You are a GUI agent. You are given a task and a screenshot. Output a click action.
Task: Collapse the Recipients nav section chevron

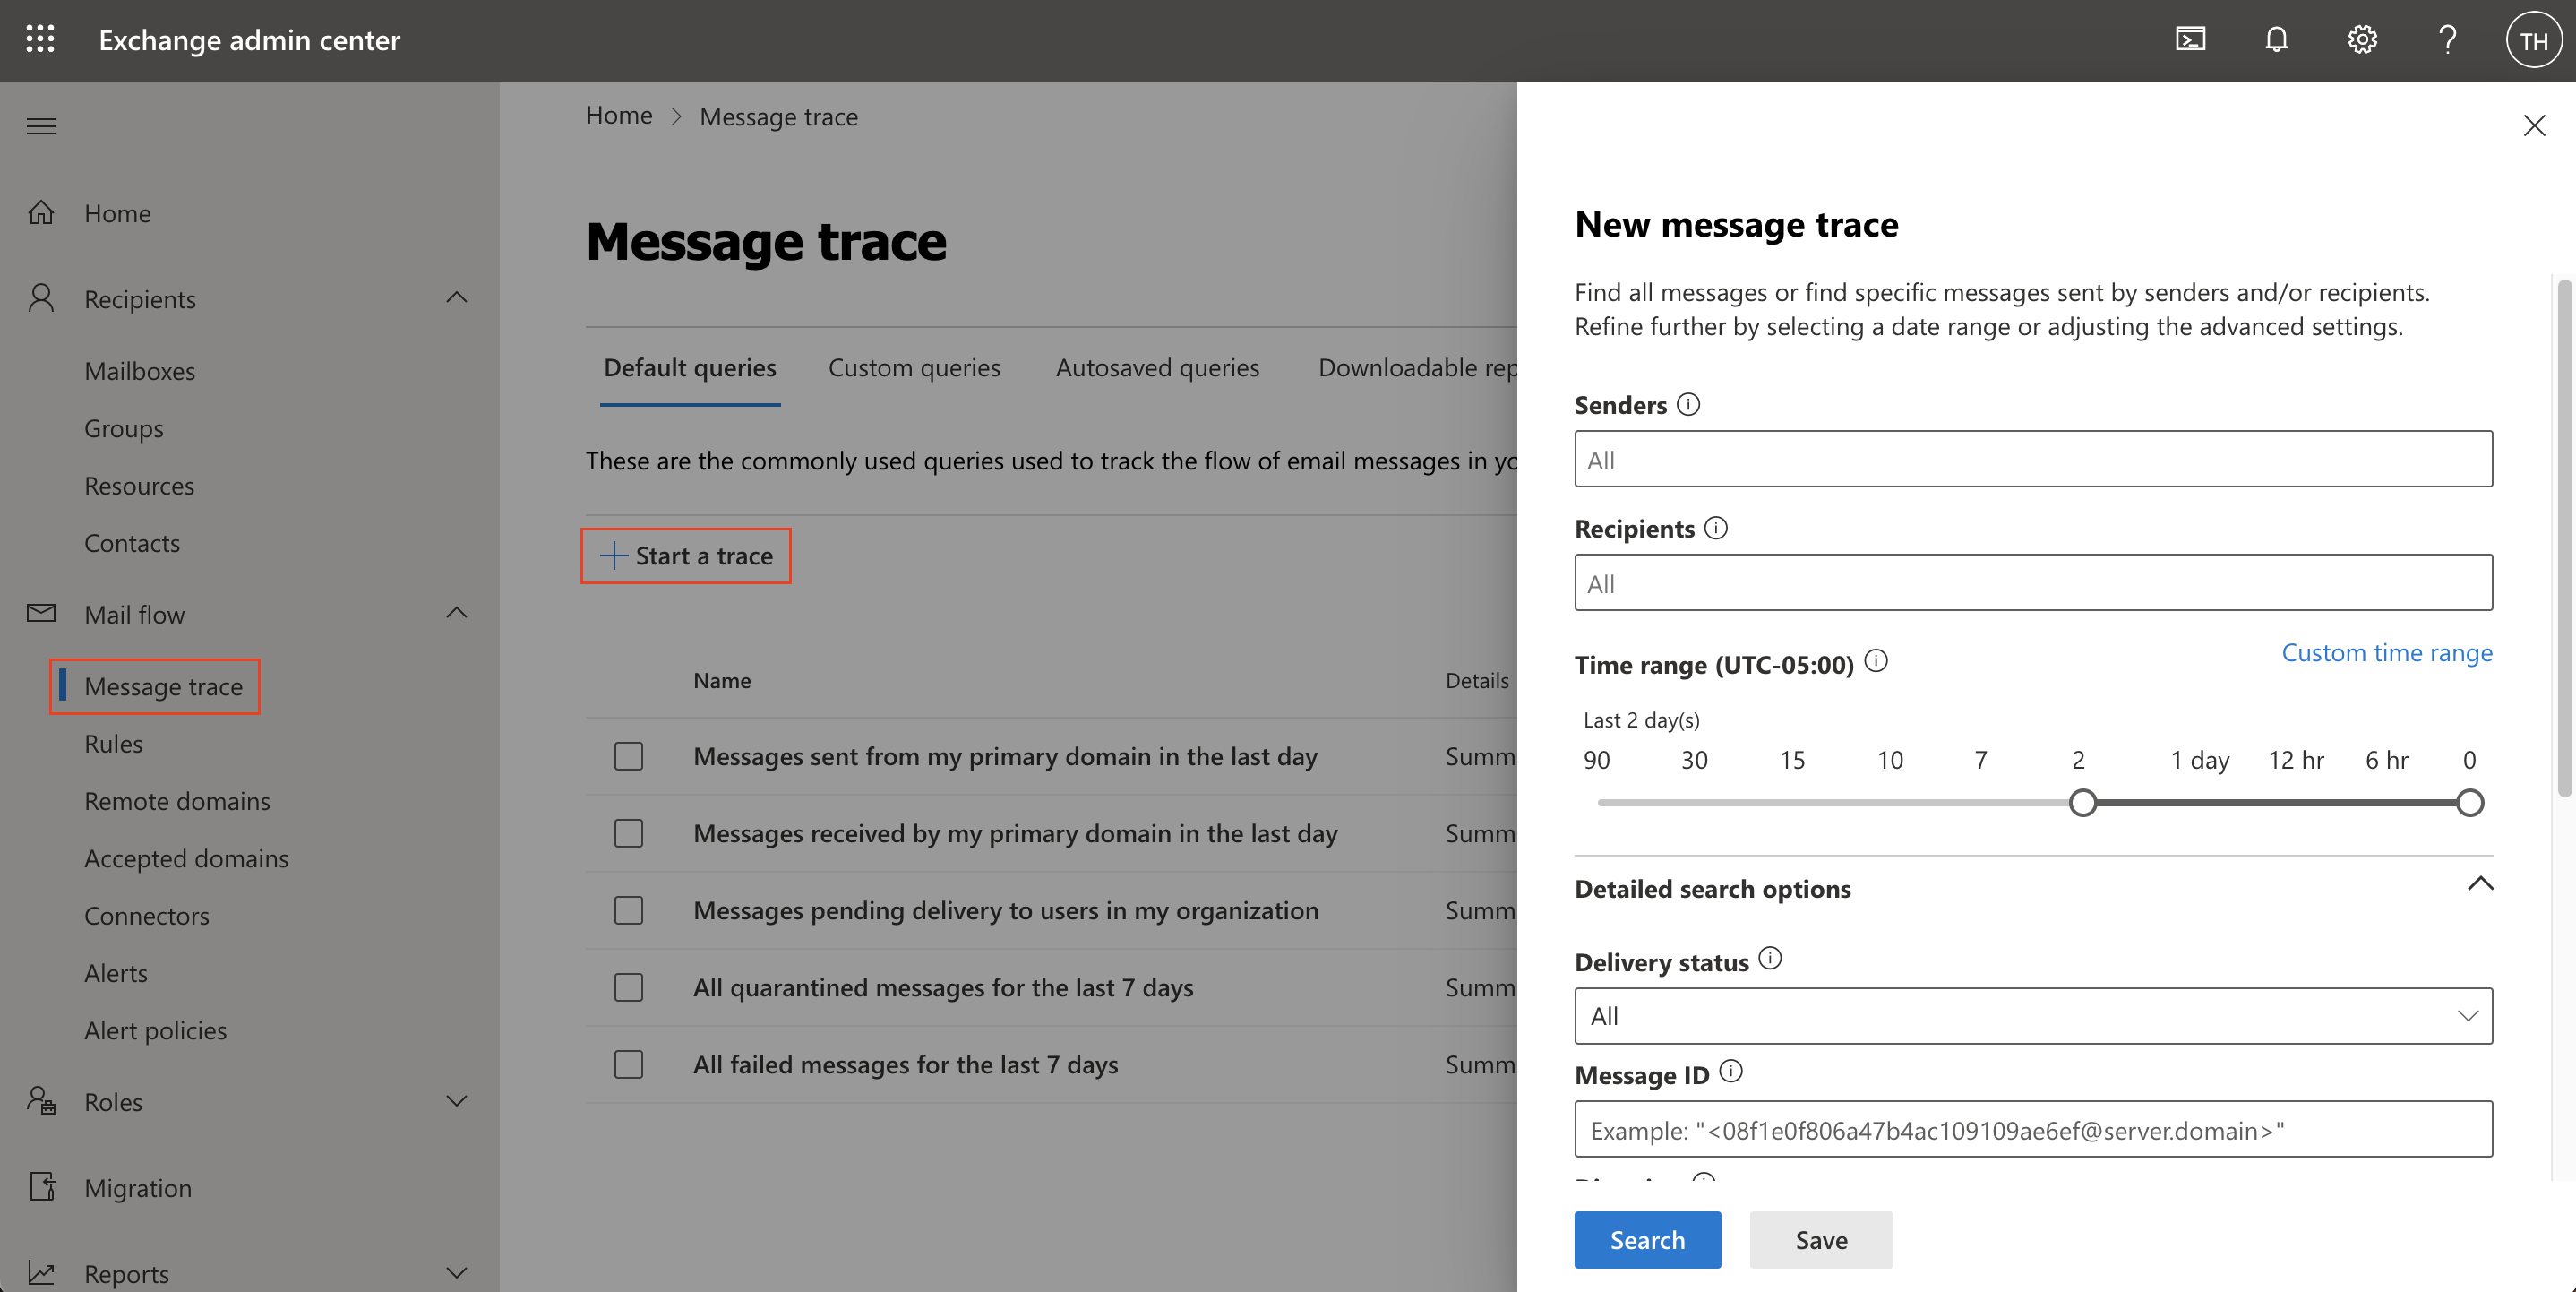pos(457,298)
